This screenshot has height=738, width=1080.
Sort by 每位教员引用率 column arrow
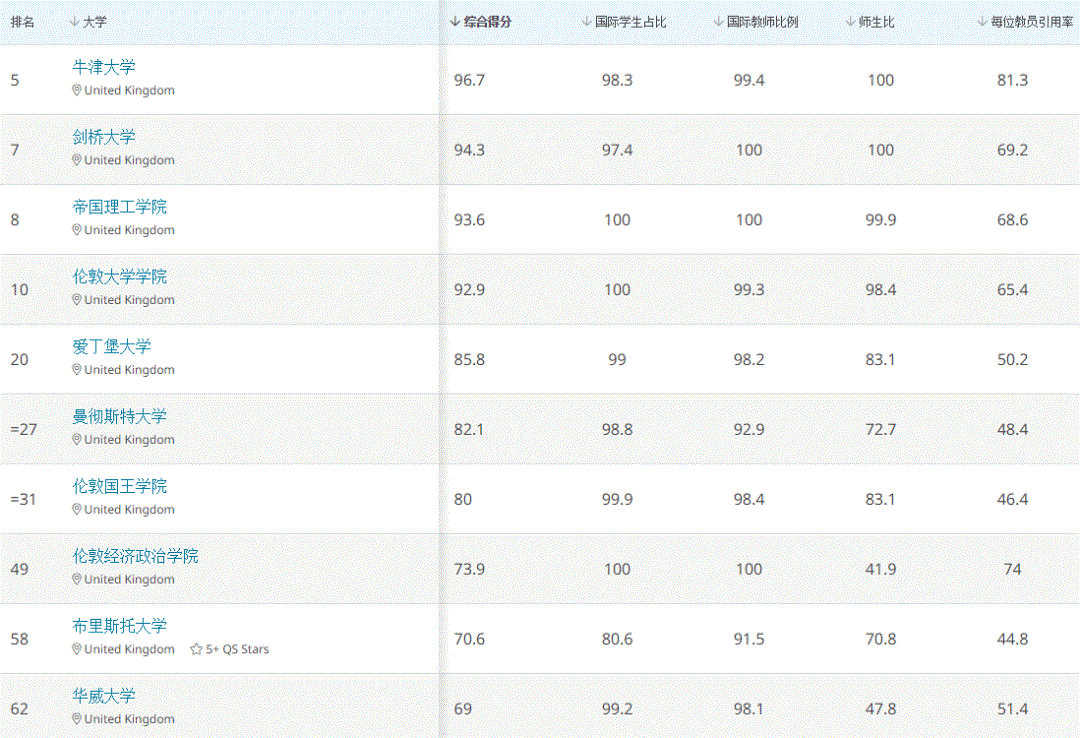(x=982, y=22)
